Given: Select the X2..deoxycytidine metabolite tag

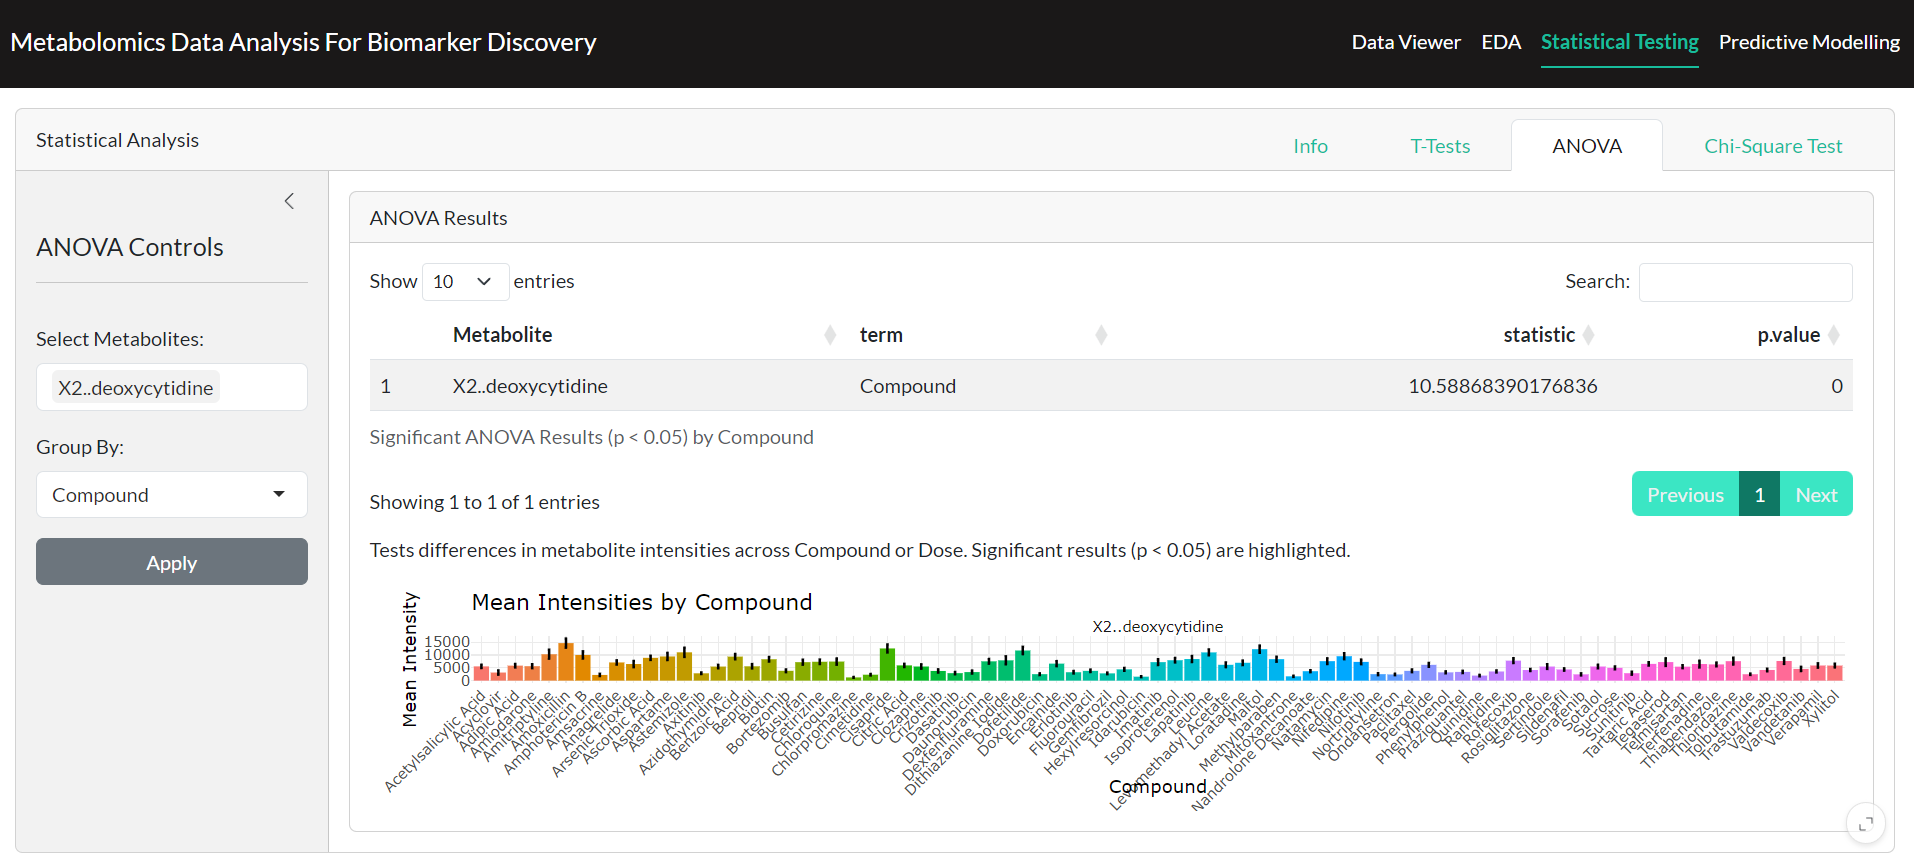Looking at the screenshot, I should tap(135, 388).
